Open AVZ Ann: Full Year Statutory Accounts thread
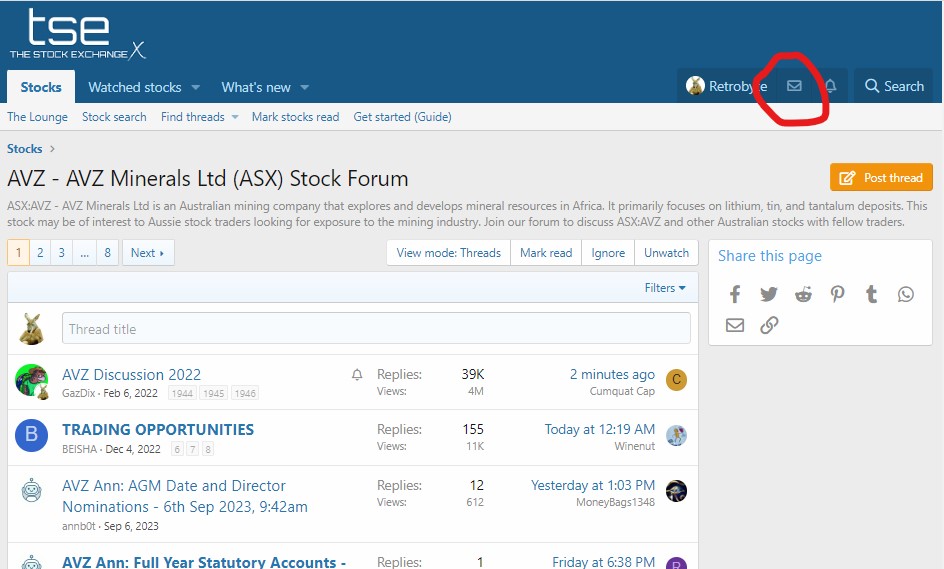Viewport: 944px width, 569px height. (204, 562)
